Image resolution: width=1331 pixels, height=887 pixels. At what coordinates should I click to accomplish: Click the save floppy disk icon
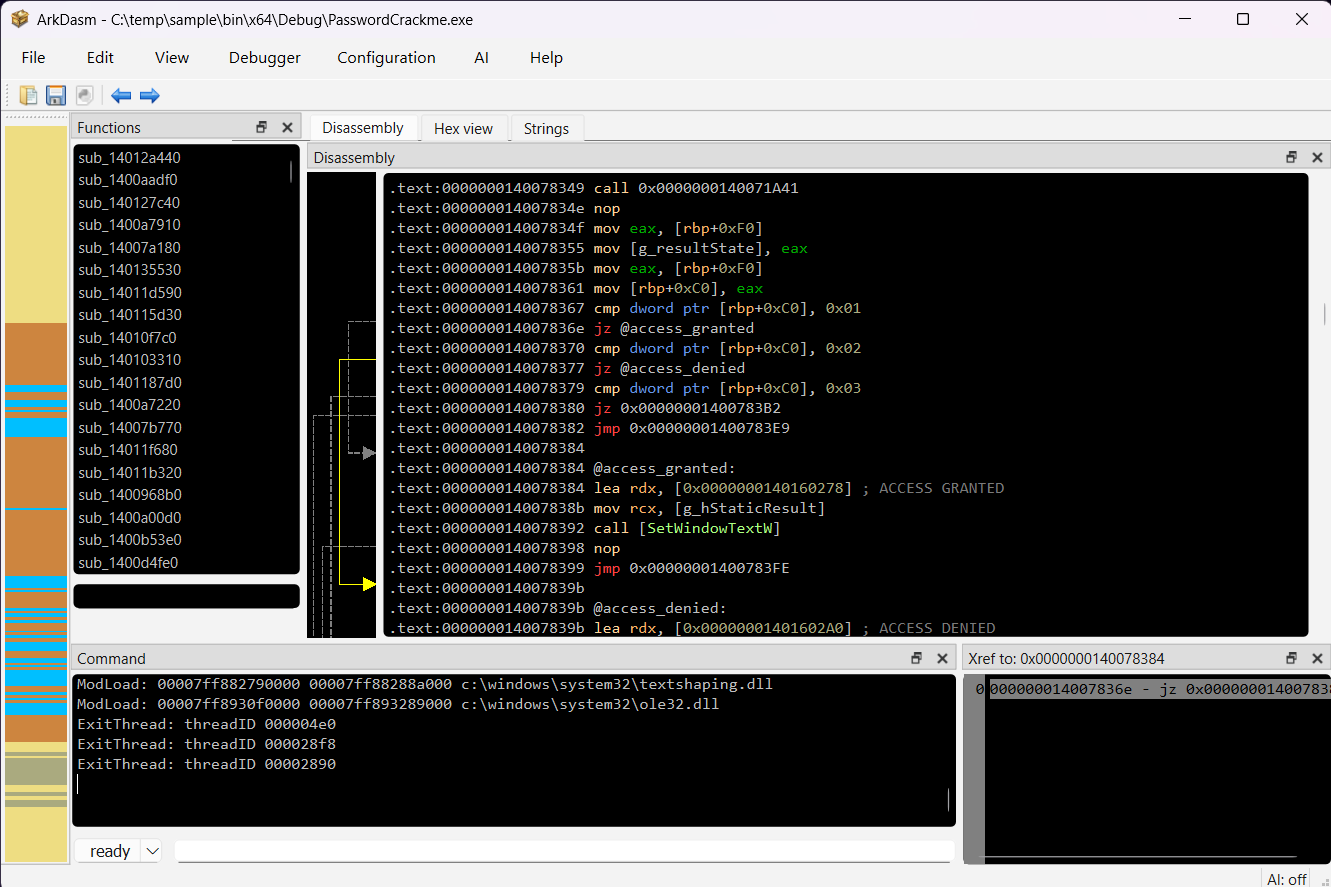coord(56,95)
